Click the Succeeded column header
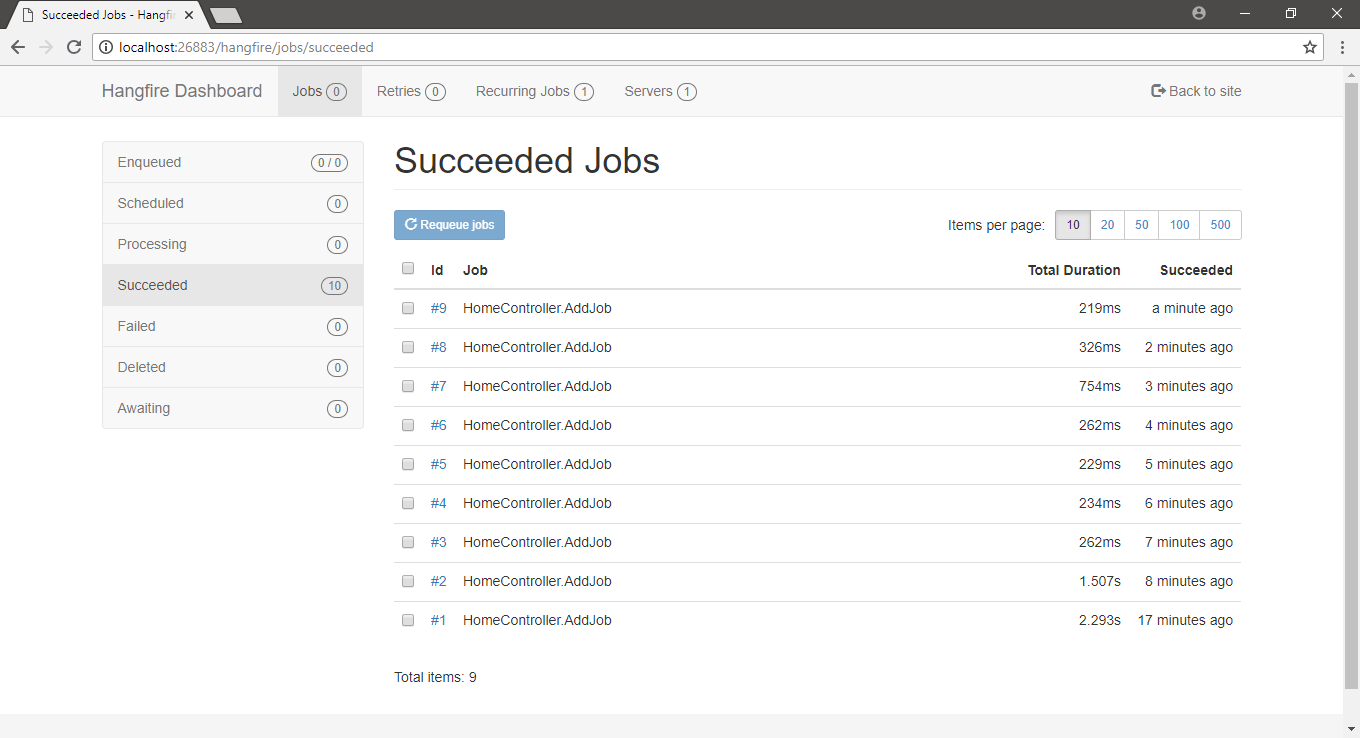1360x738 pixels. (x=1196, y=270)
